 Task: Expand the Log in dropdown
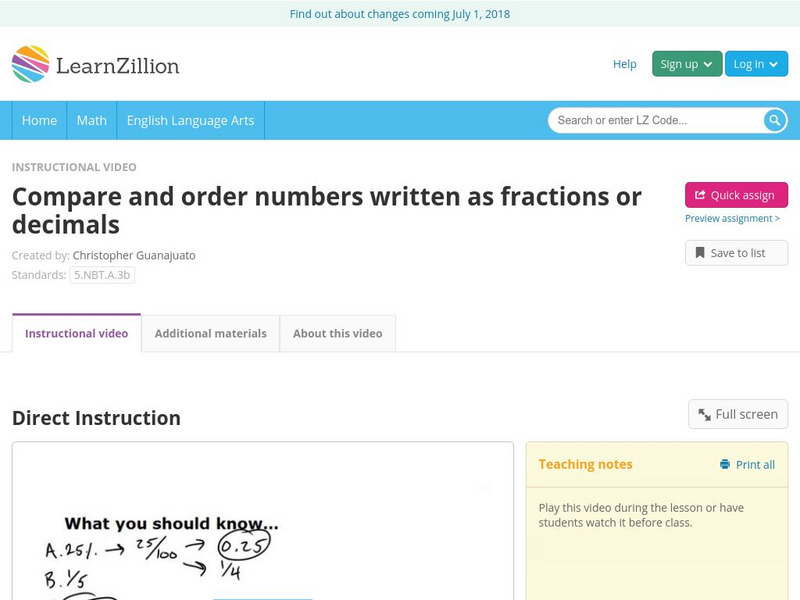click(x=755, y=64)
